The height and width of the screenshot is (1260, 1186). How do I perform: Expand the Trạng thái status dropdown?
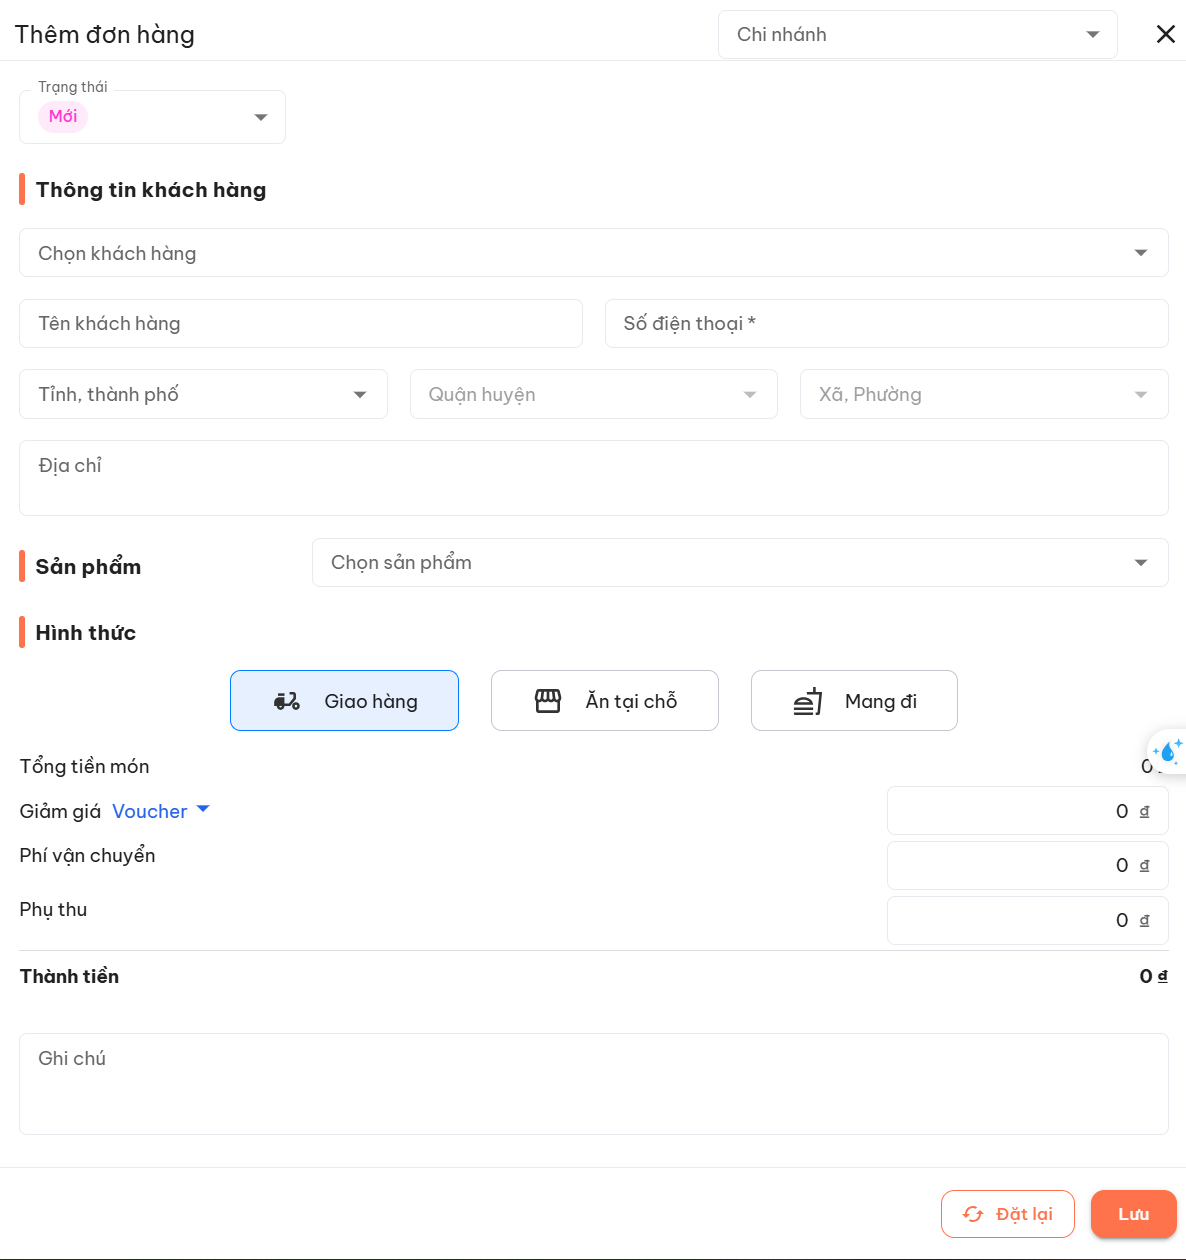pyautogui.click(x=152, y=117)
